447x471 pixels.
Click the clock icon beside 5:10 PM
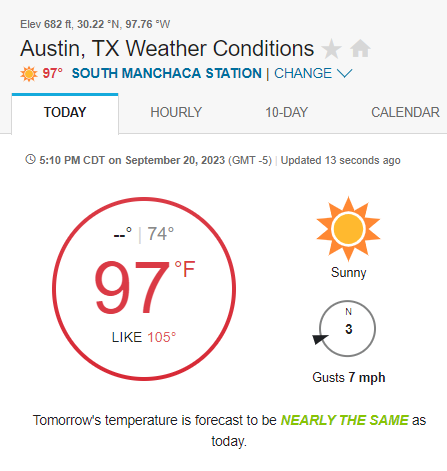pos(30,159)
